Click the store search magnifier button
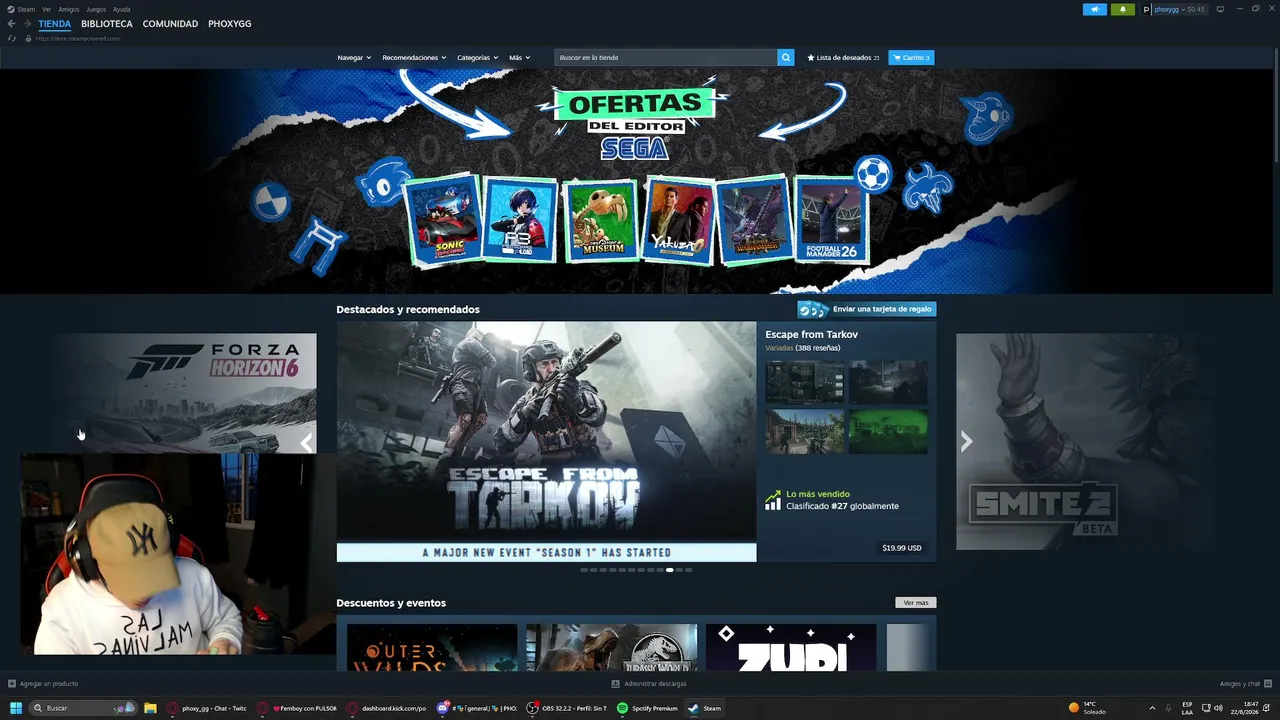Image resolution: width=1280 pixels, height=720 pixels. (786, 58)
